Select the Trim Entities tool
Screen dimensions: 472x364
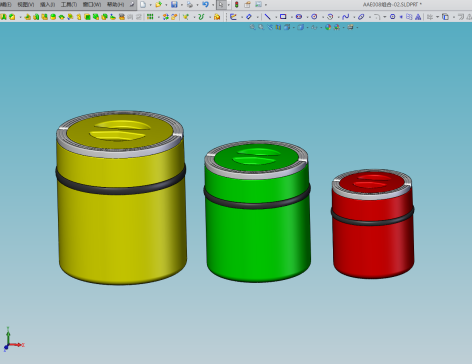(x=430, y=17)
